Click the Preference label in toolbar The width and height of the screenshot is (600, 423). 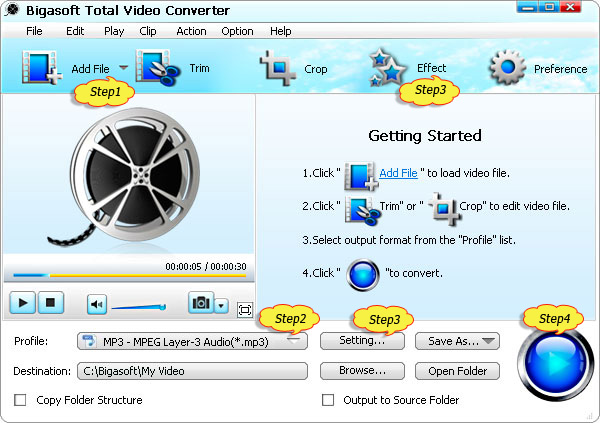pyautogui.click(x=561, y=69)
